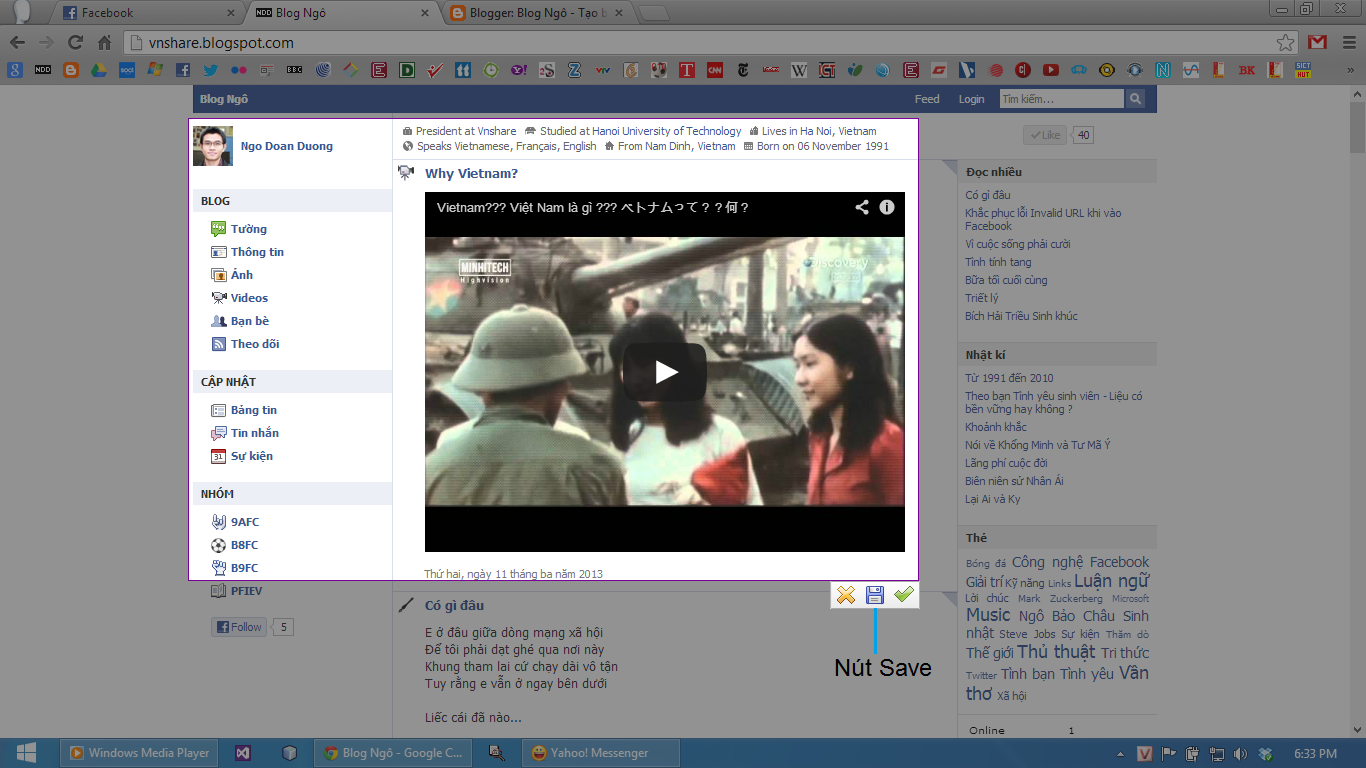Screen dimensions: 1366x768
Task: Click the Luận ngữ tag
Action: (1112, 581)
